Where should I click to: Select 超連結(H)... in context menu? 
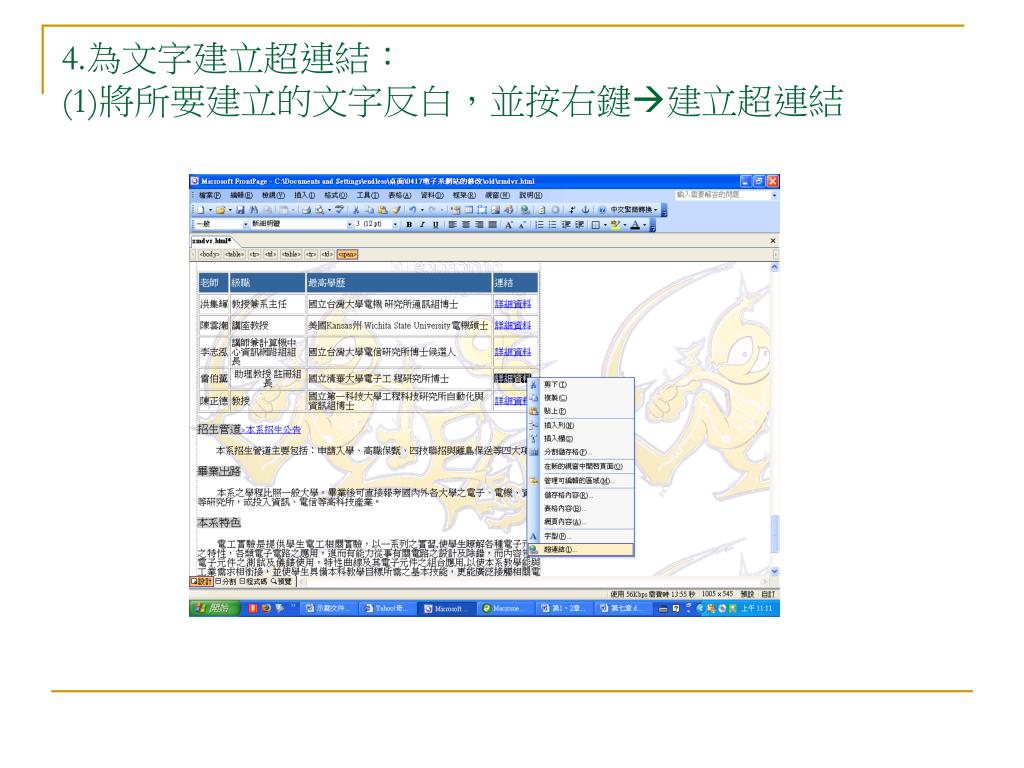(581, 550)
